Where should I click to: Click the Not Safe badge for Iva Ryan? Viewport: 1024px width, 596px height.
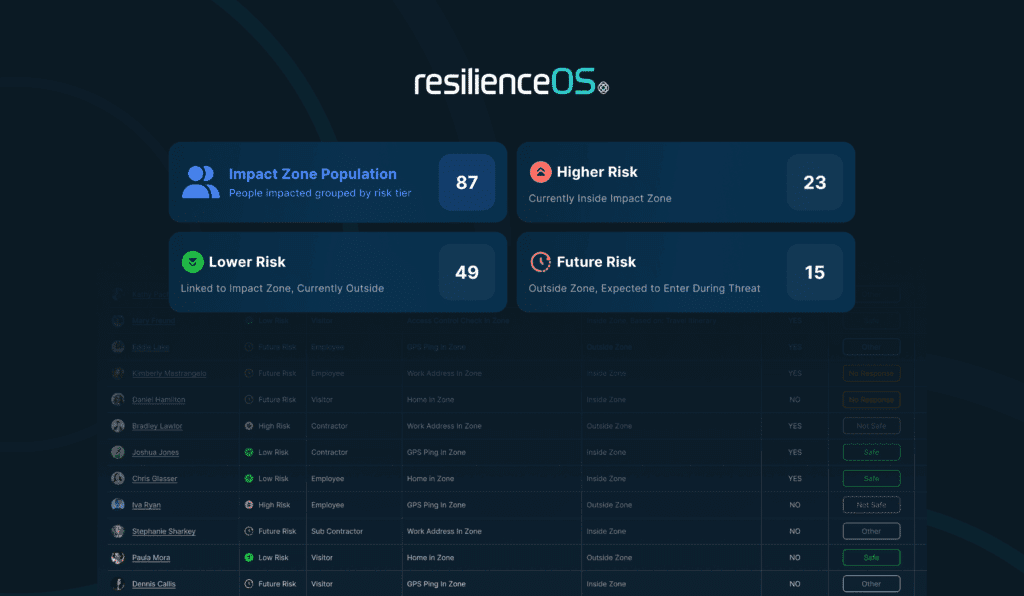(871, 505)
